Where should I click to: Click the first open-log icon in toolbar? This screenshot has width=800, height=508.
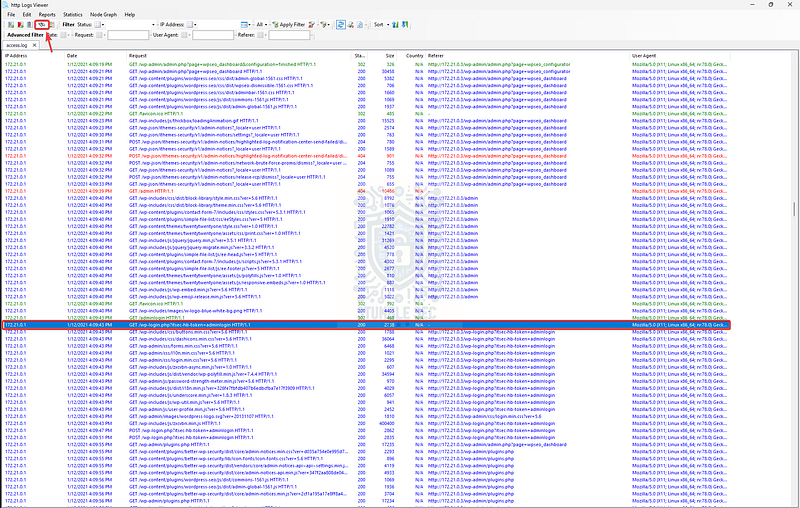(x=11, y=24)
